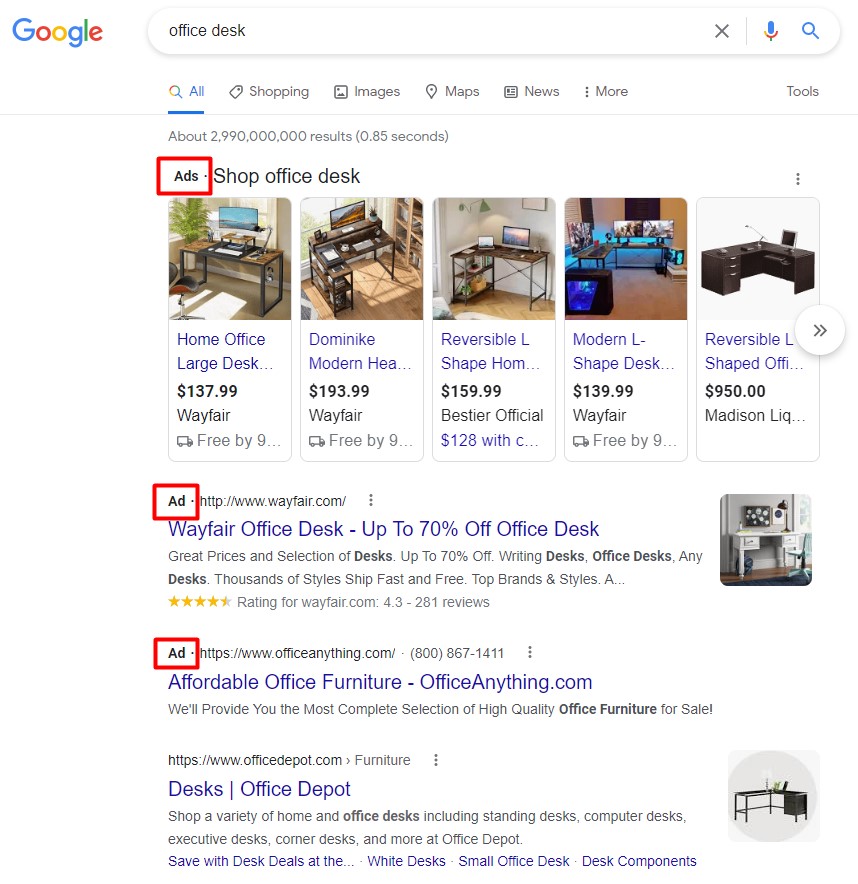858x884 pixels.
Task: Open Affordable Office Furniture ad headline
Action: [380, 682]
